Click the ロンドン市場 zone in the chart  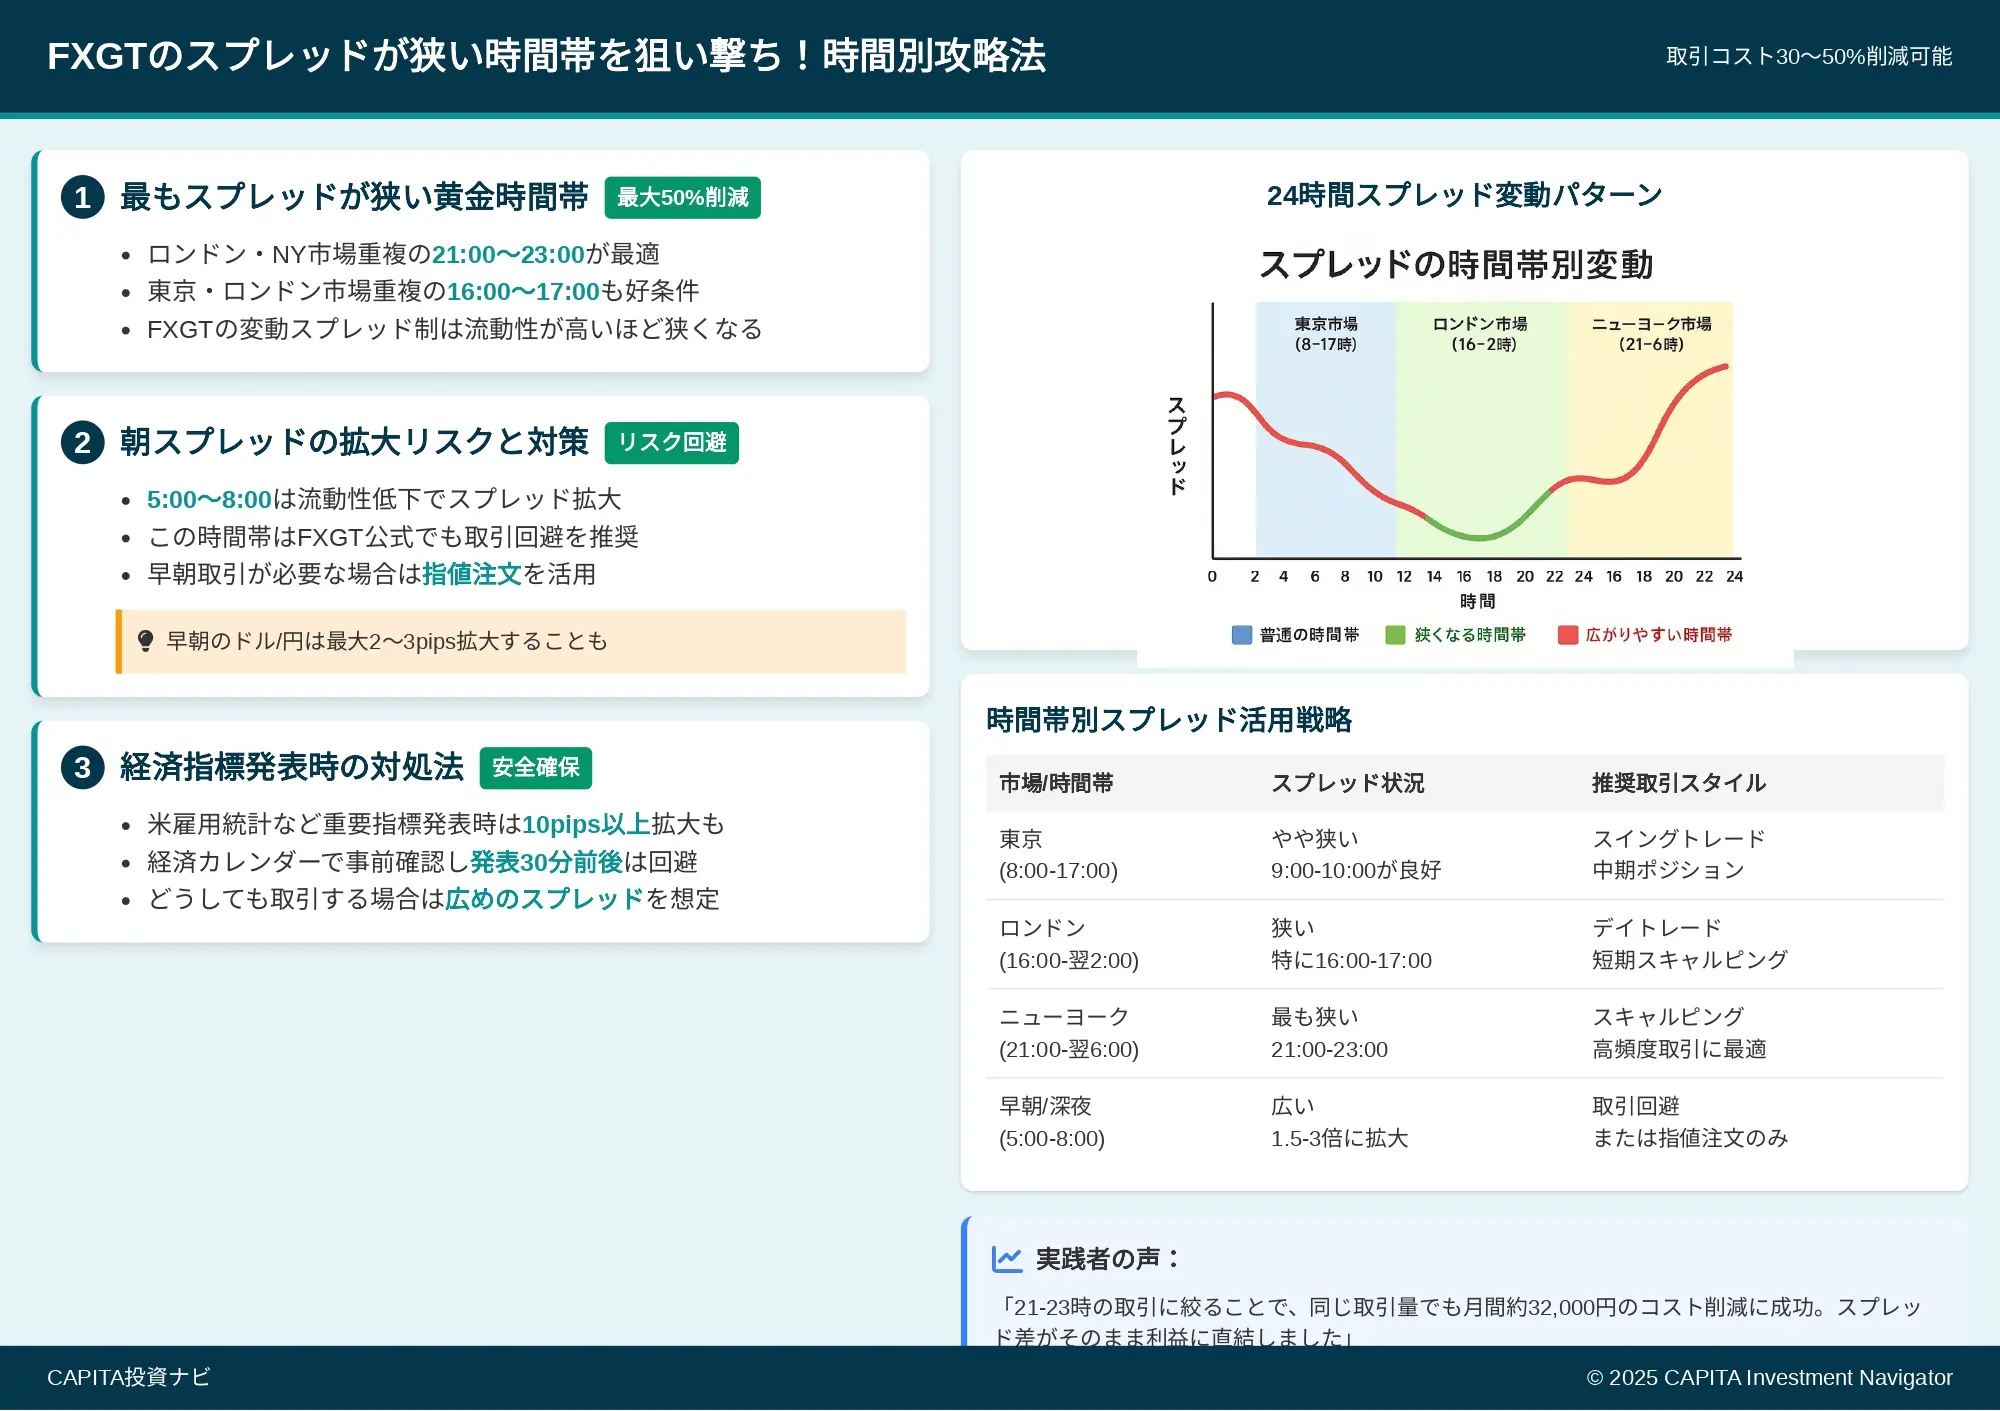click(1480, 430)
